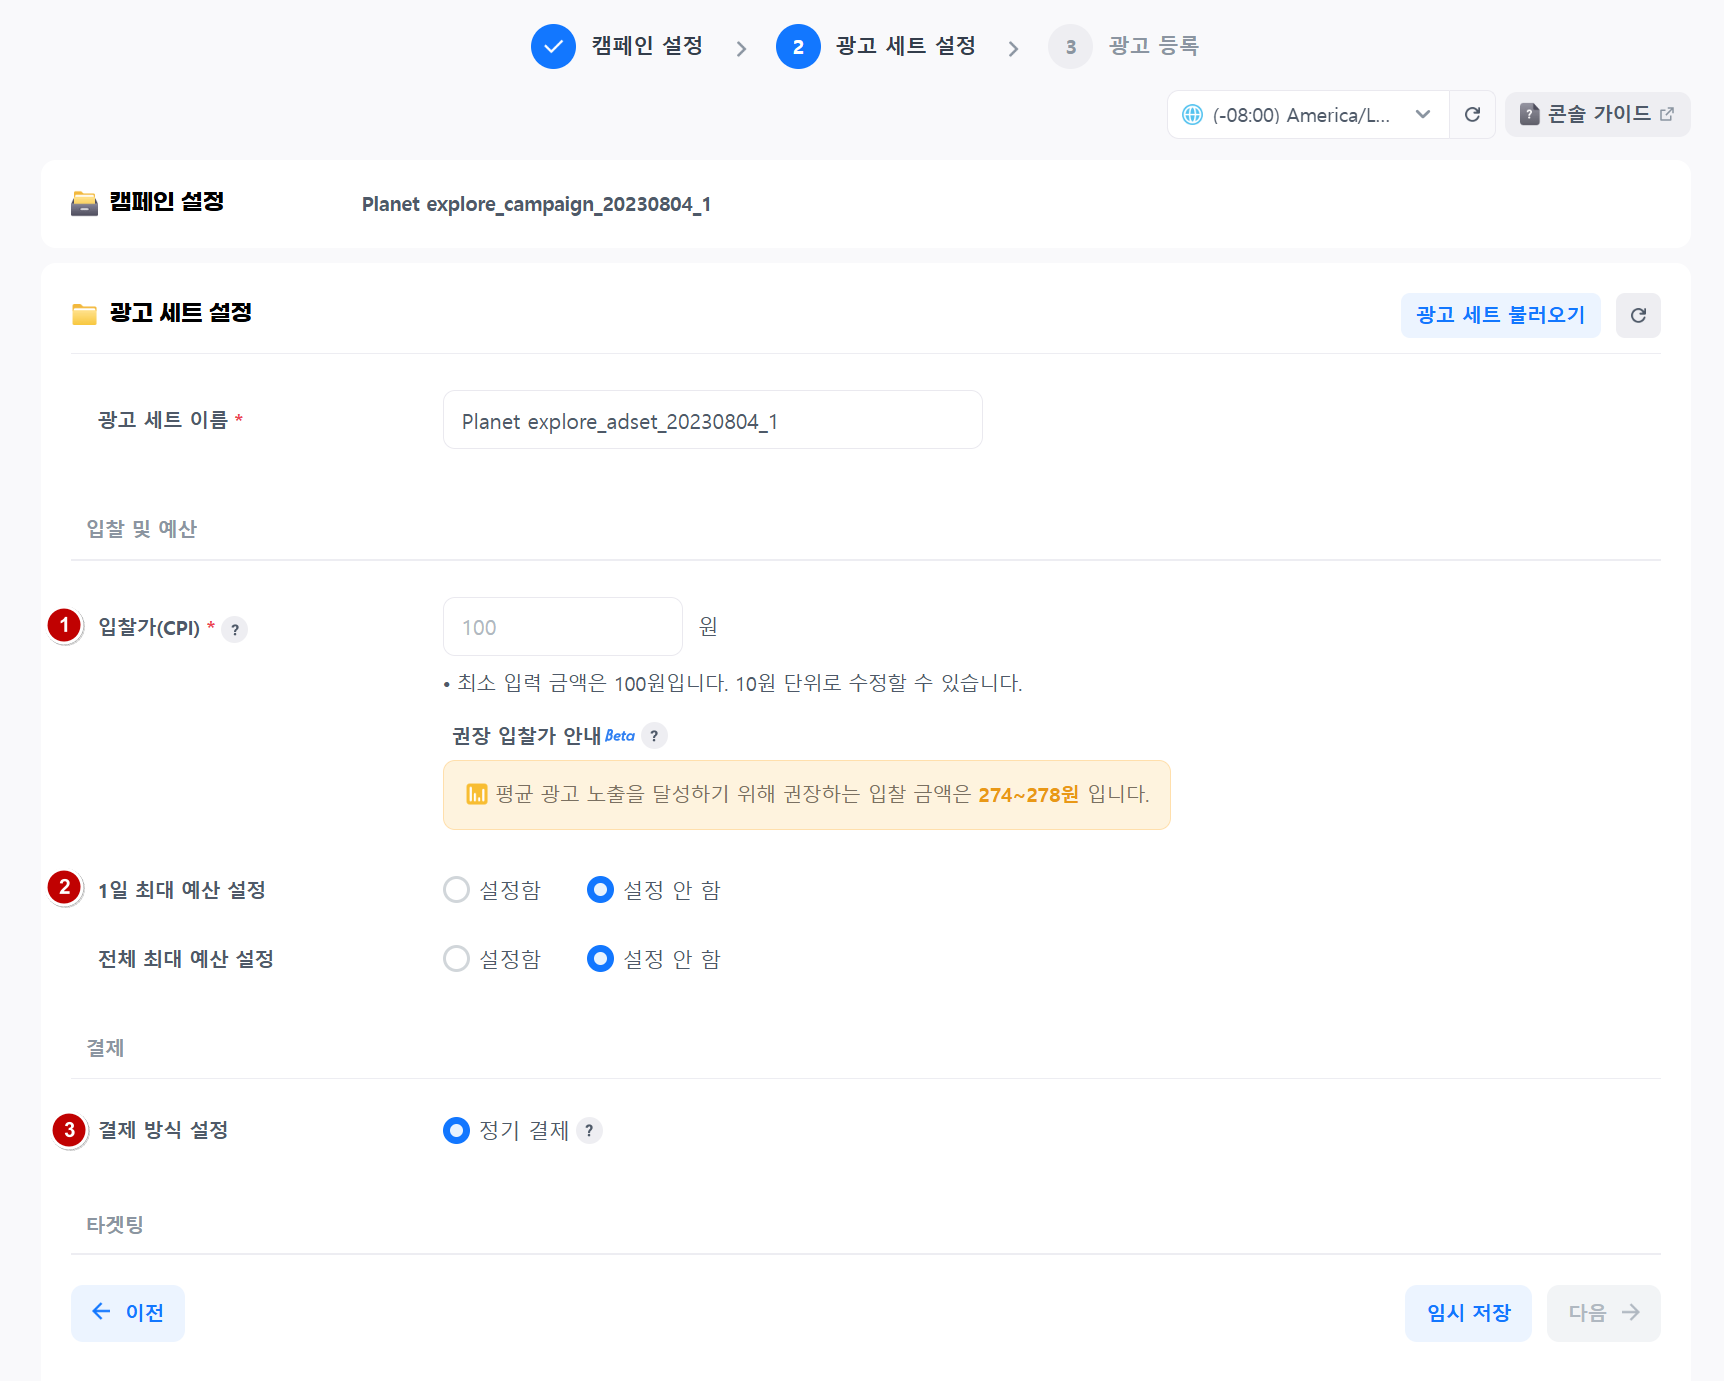Click the timezone refresh icon
This screenshot has width=1724, height=1381.
click(1472, 115)
